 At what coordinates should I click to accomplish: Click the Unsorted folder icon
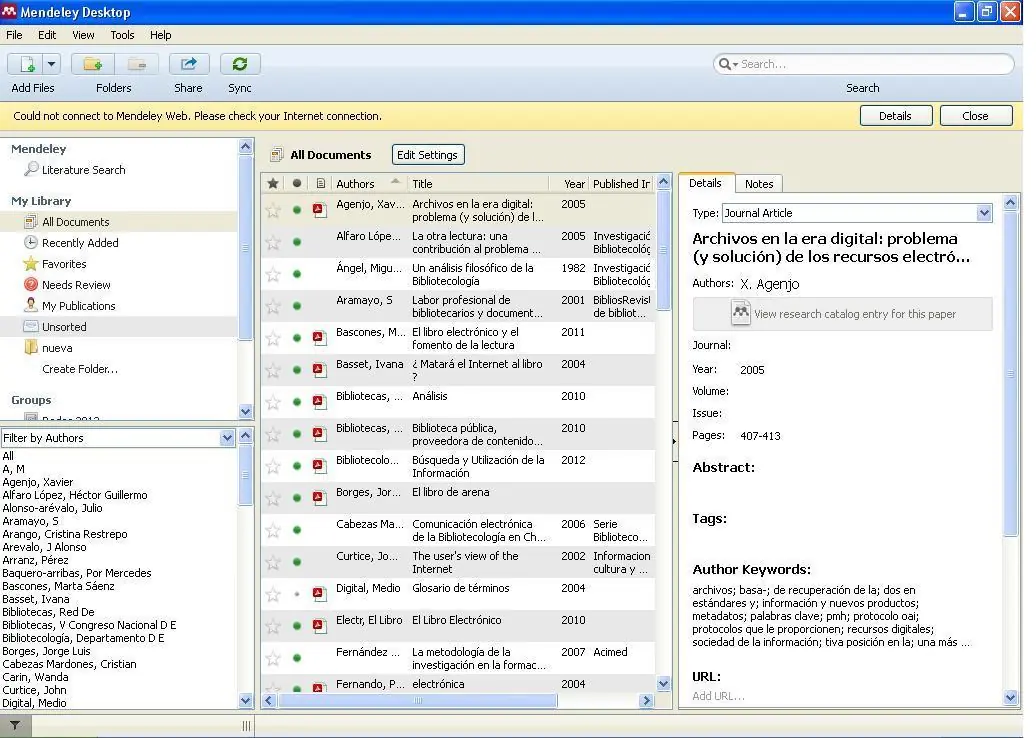click(30, 326)
